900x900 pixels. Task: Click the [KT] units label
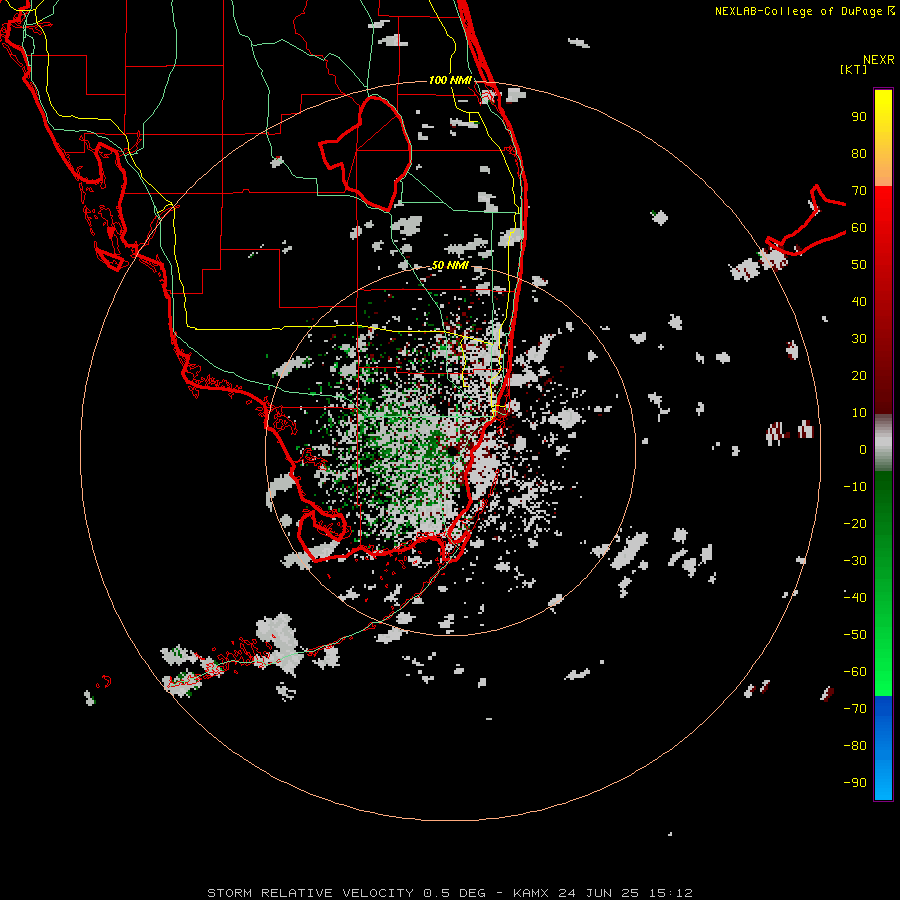point(853,69)
